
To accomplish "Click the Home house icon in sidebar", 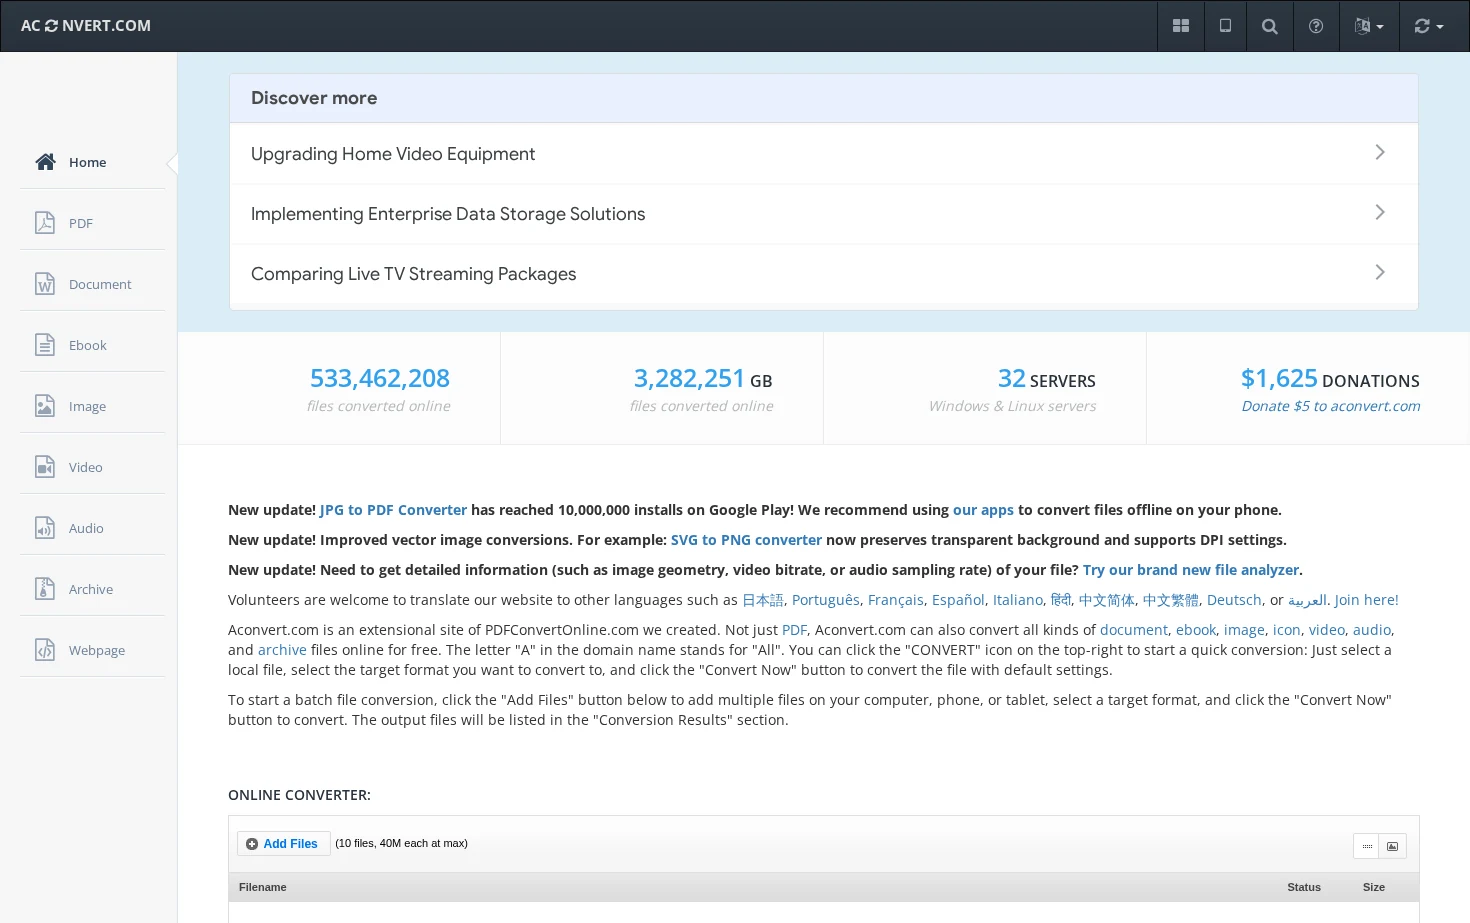I will [45, 162].
